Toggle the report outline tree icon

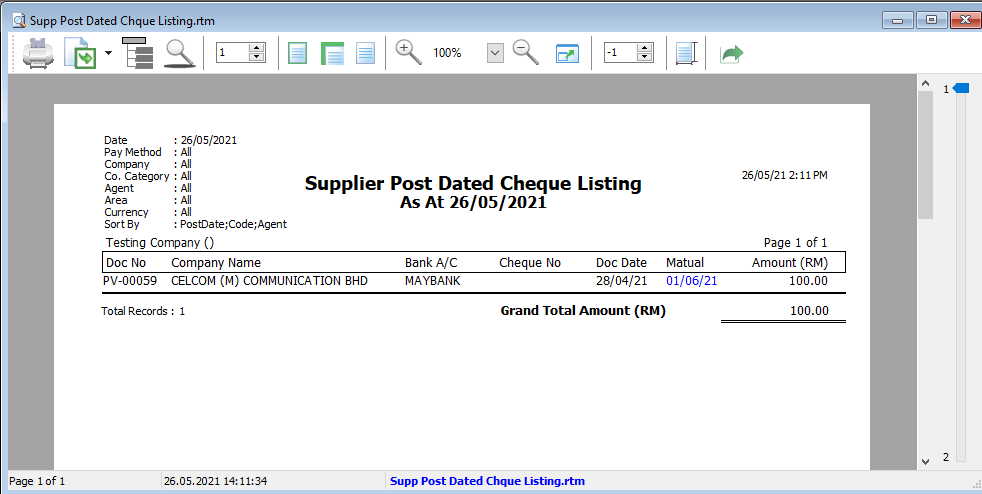pos(138,53)
